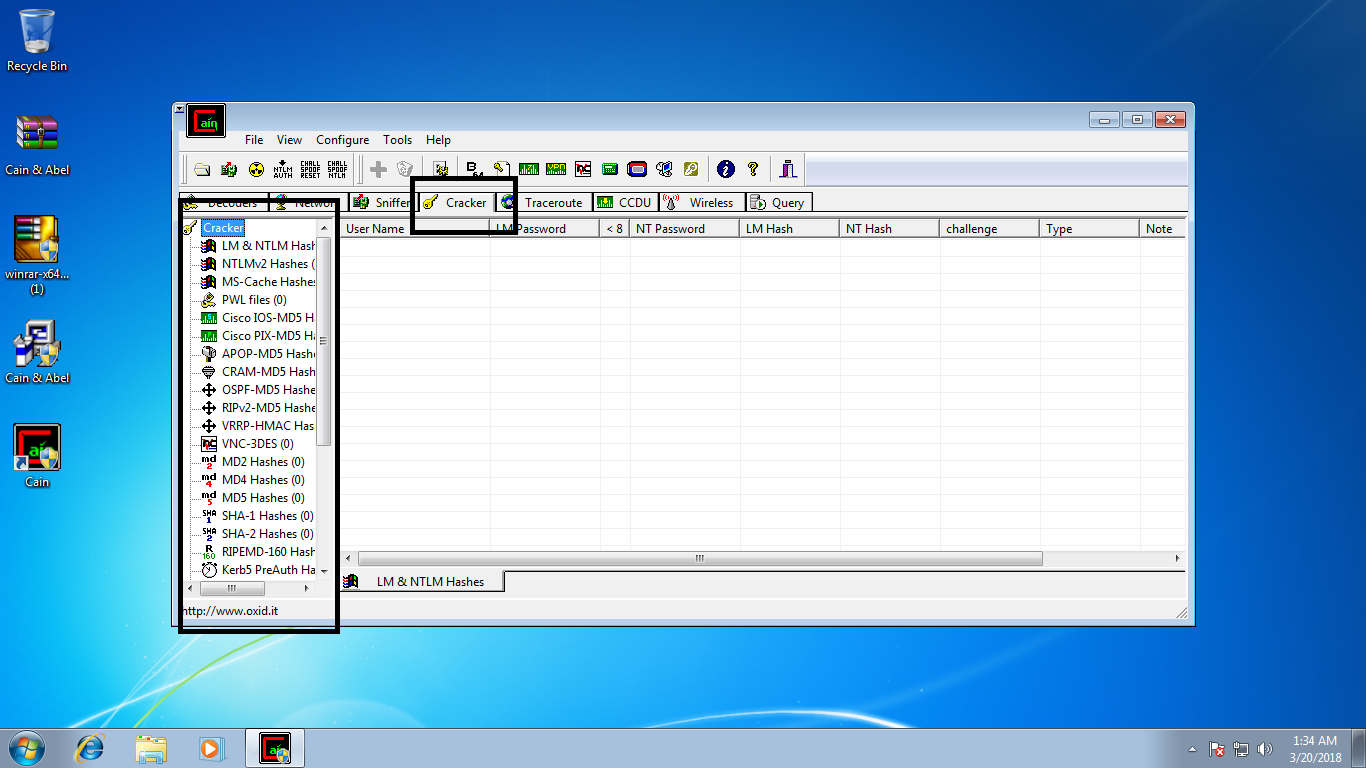Click the yellow question mark help icon
This screenshot has width=1366, height=768.
[x=753, y=170]
